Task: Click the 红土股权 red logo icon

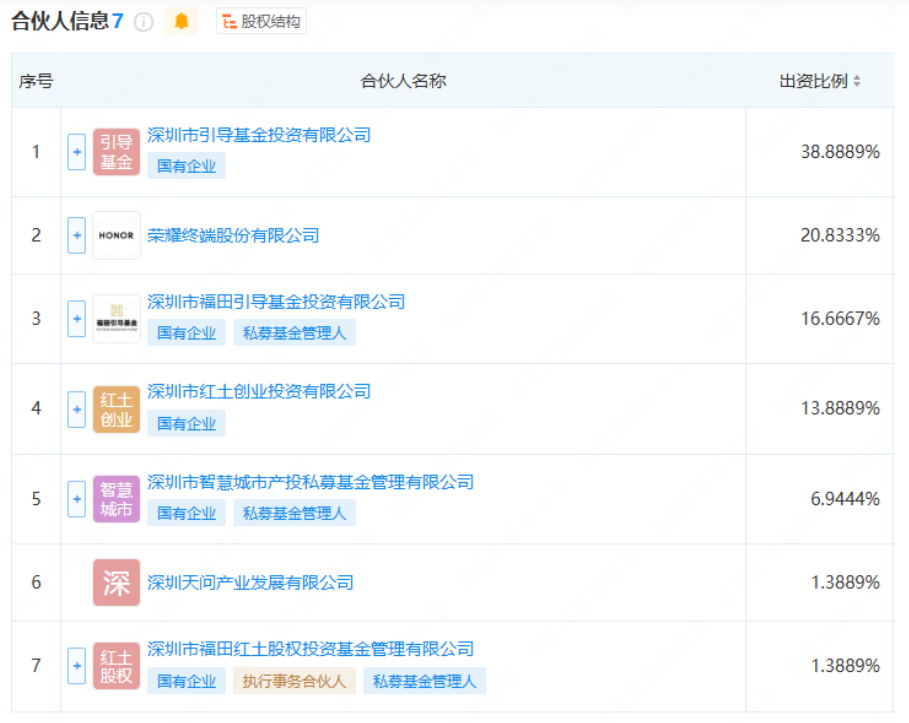Action: tap(116, 665)
